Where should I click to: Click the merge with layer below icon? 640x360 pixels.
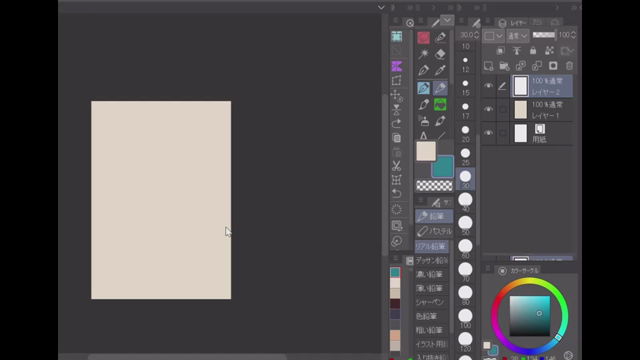(x=537, y=66)
